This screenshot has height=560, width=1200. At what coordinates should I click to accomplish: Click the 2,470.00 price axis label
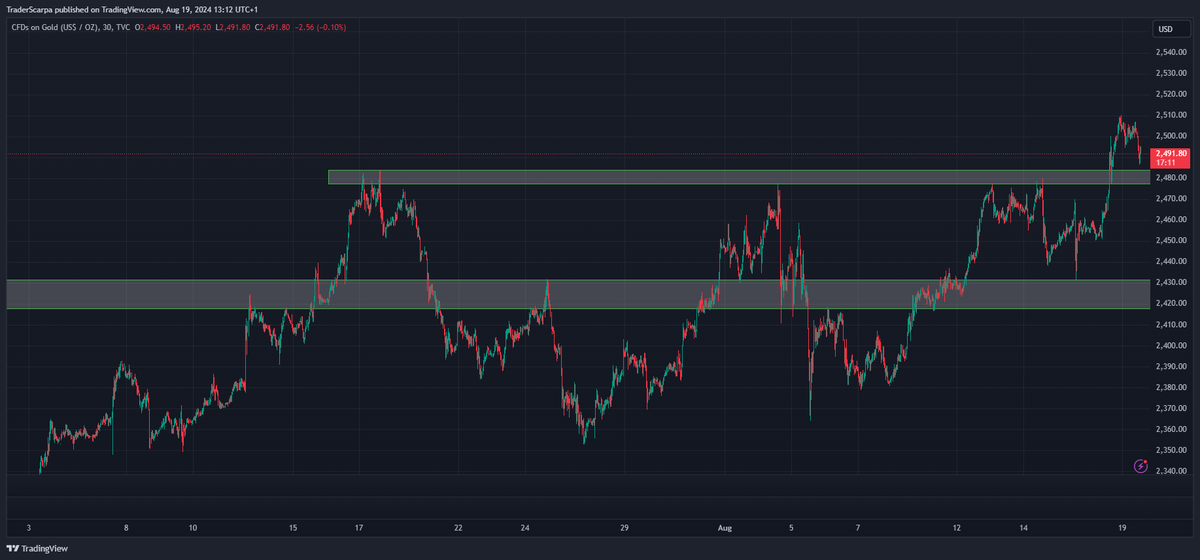click(x=1170, y=198)
